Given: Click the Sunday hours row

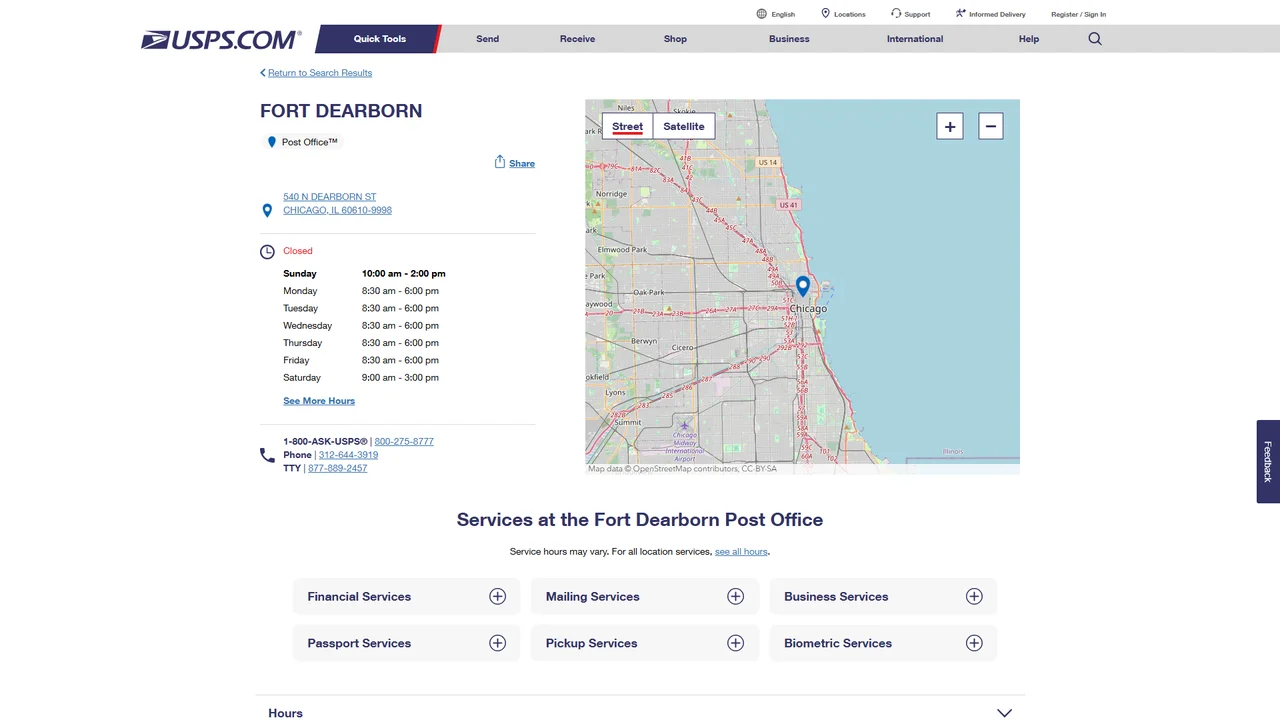Looking at the screenshot, I should pos(364,273).
